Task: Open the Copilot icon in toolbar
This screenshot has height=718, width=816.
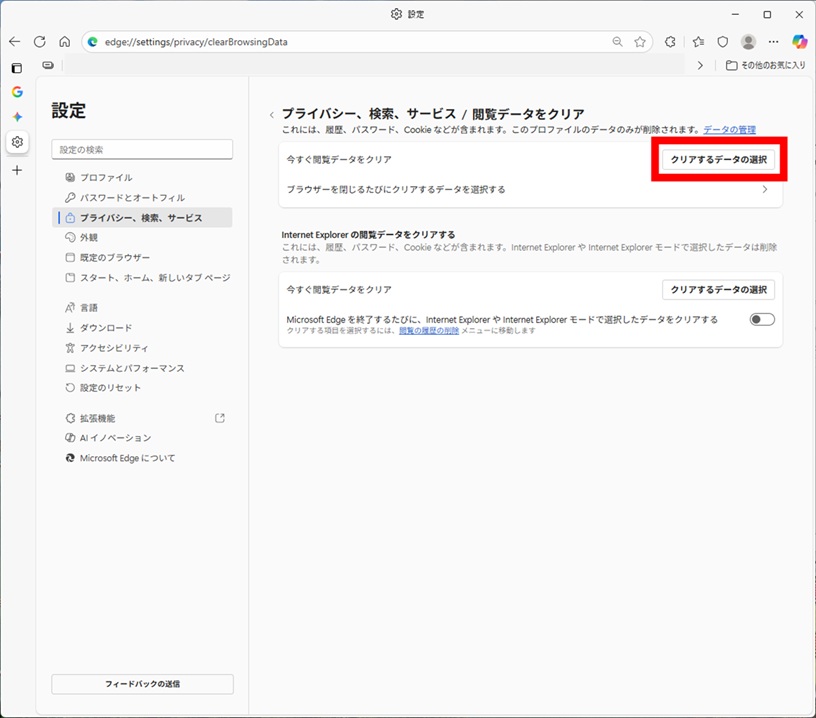Action: click(x=799, y=42)
